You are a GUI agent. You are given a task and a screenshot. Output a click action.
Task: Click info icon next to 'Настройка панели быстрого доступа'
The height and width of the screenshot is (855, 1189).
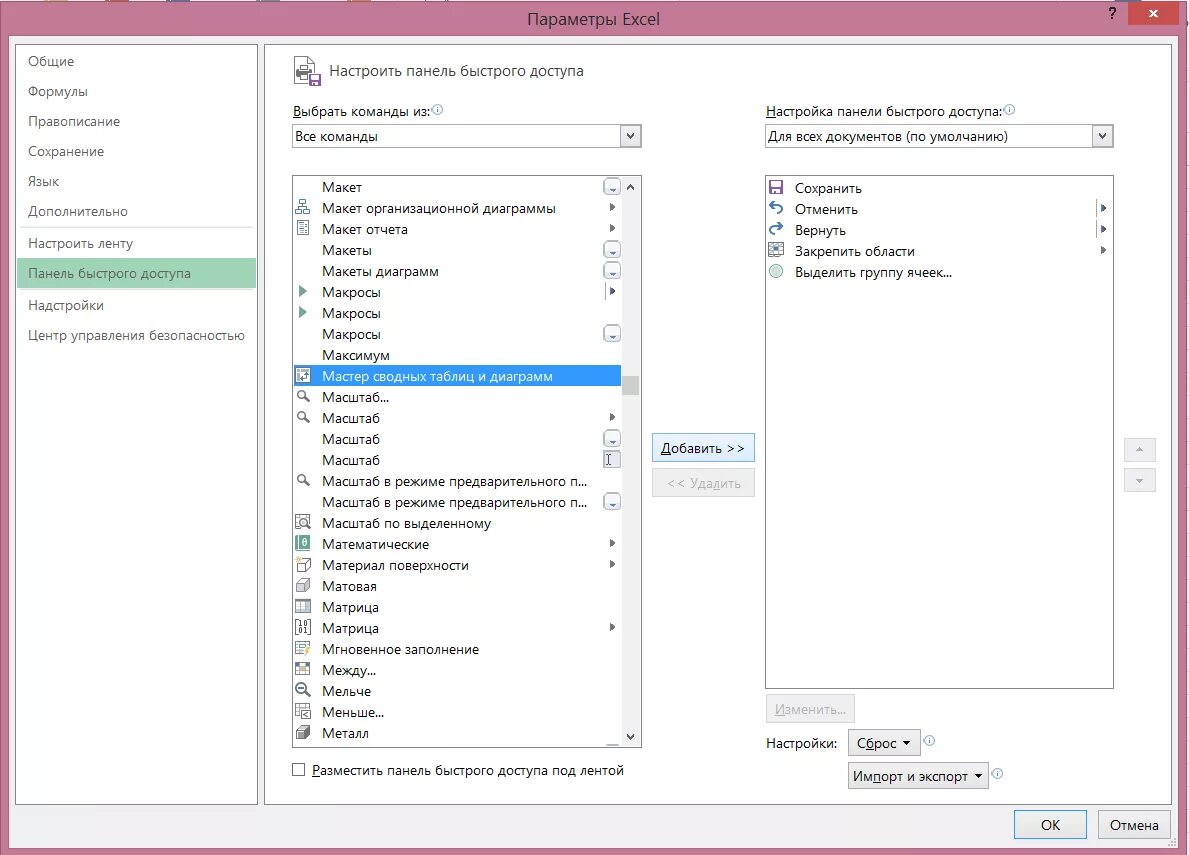point(1009,110)
